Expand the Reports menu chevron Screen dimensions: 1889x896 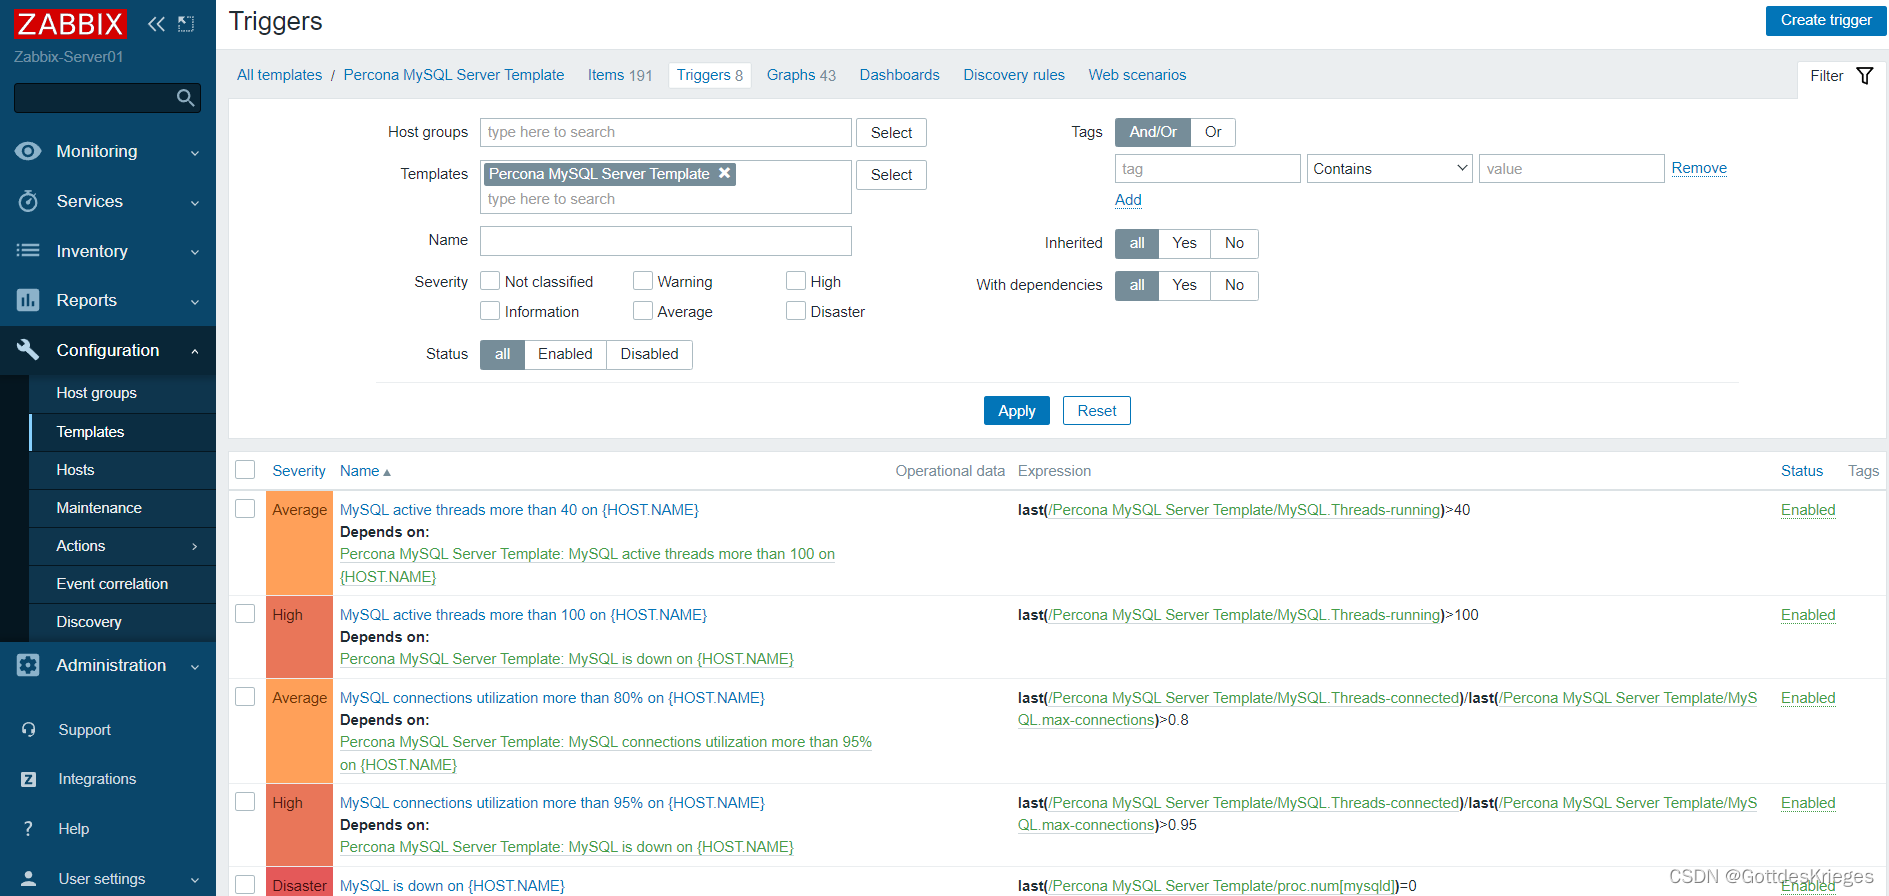tap(195, 302)
